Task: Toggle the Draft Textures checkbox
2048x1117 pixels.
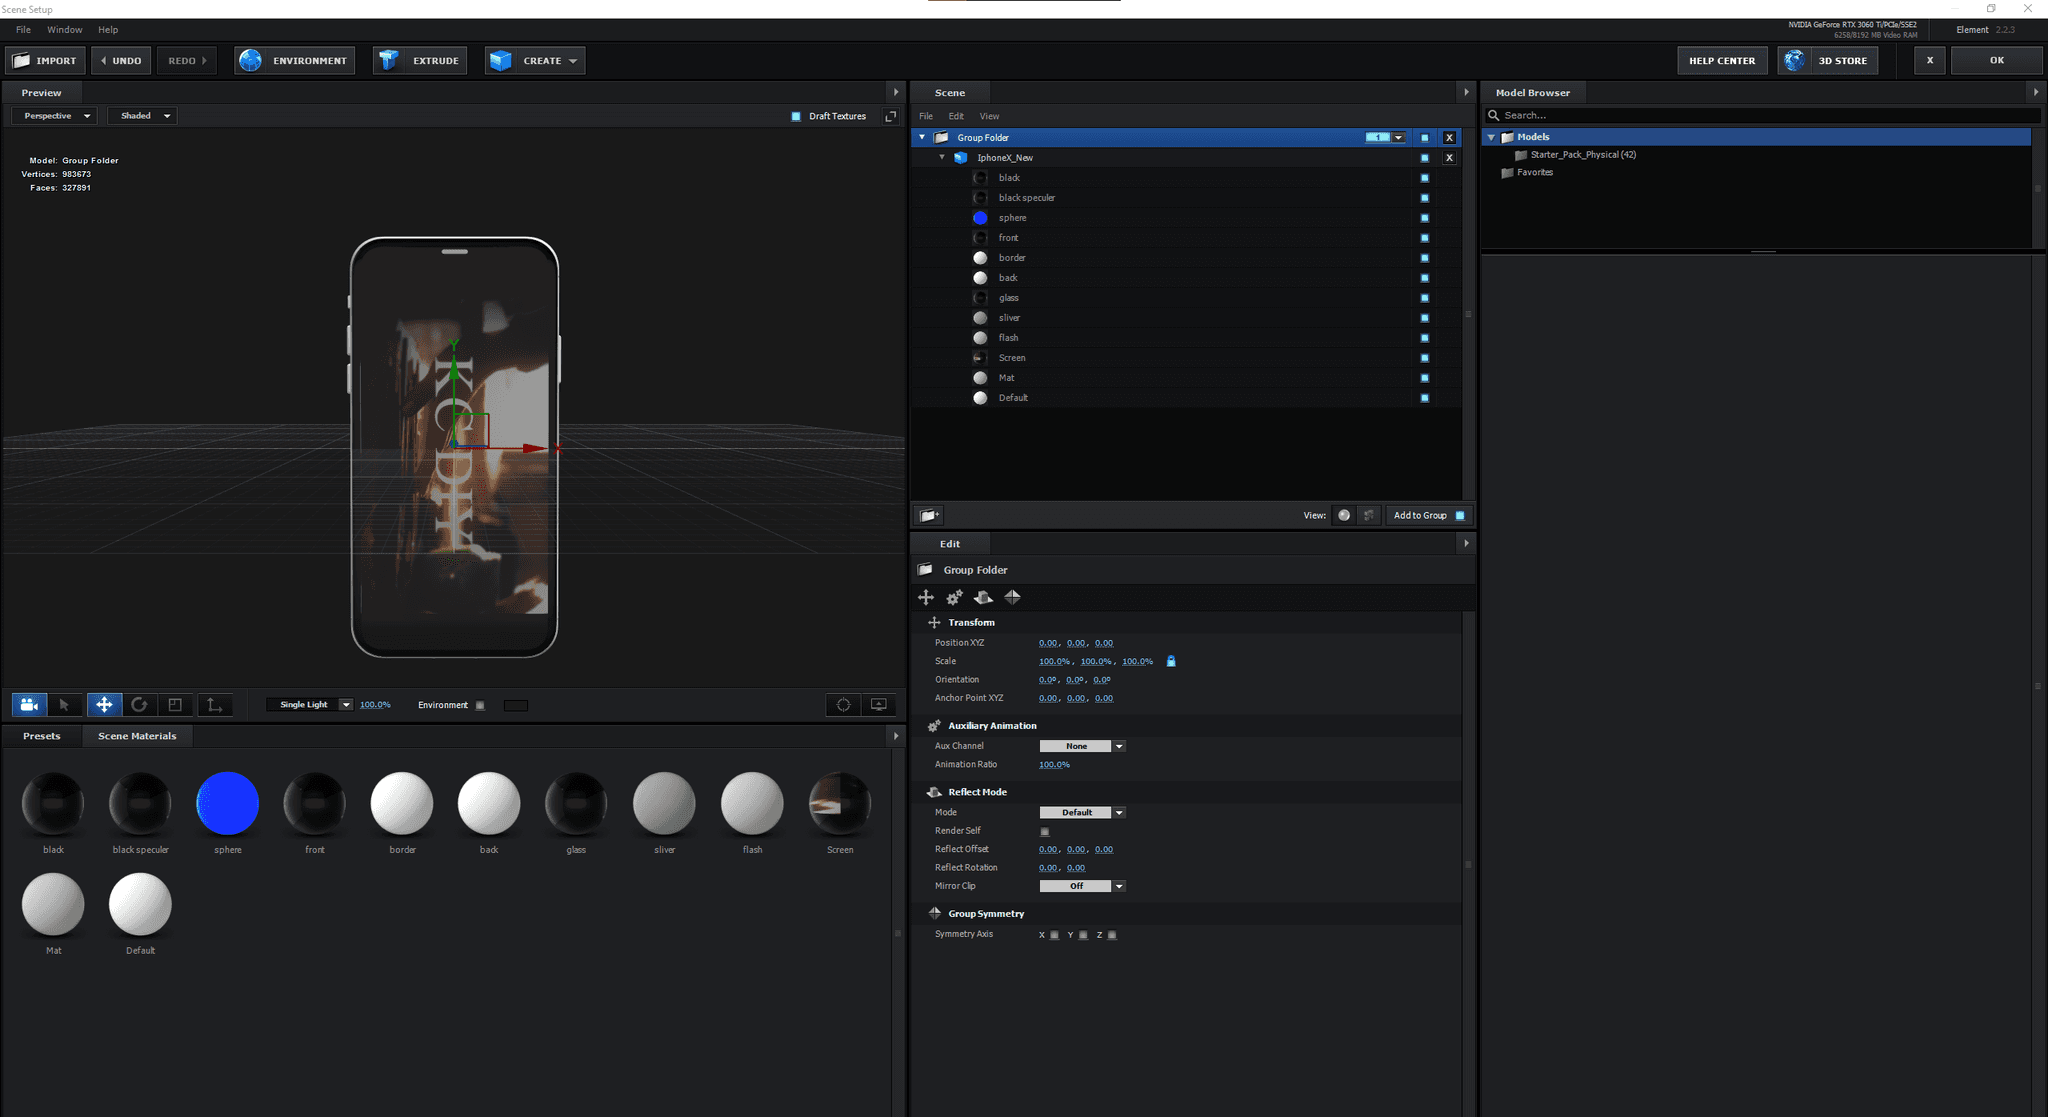Action: tap(796, 117)
